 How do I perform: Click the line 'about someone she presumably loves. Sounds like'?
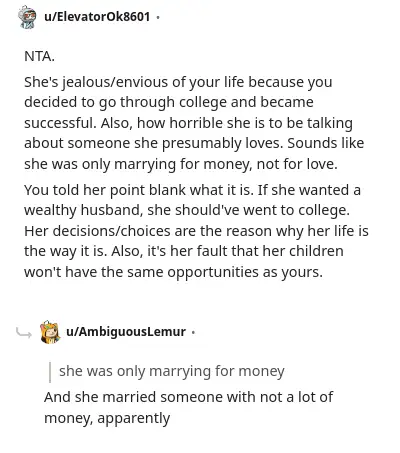(x=194, y=143)
